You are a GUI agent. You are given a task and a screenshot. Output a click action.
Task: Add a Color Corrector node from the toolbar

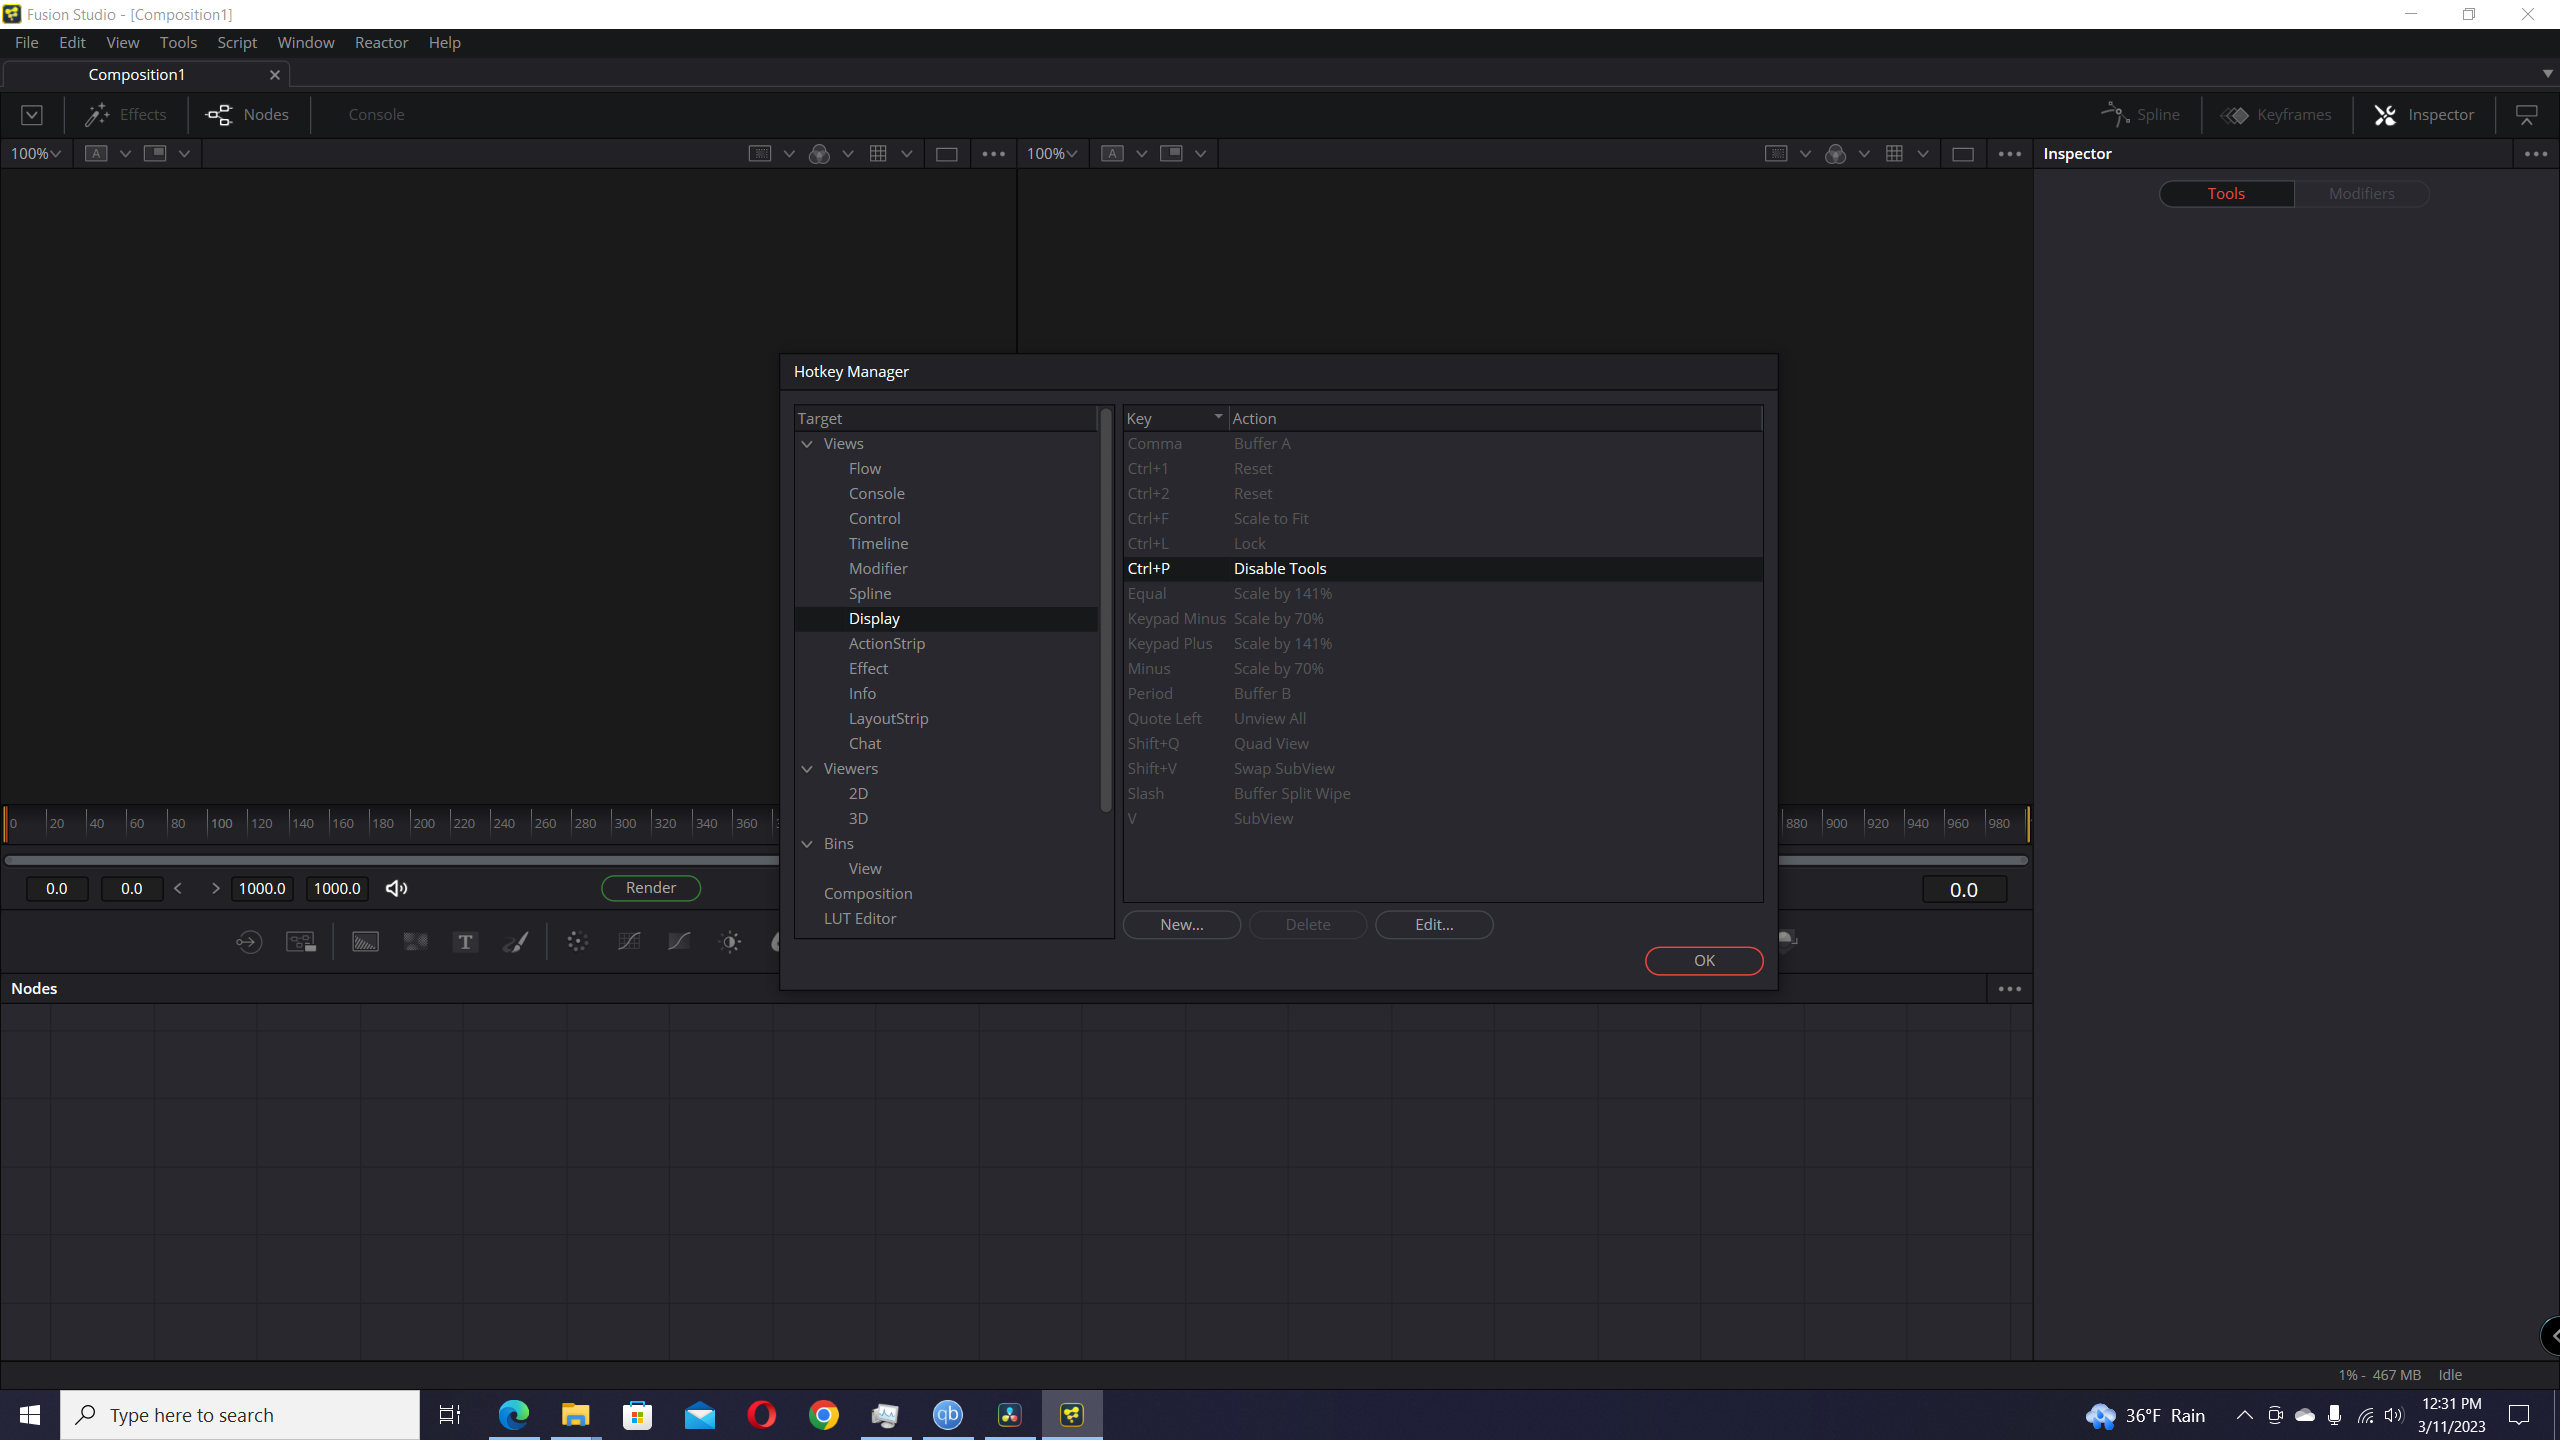pos(578,941)
